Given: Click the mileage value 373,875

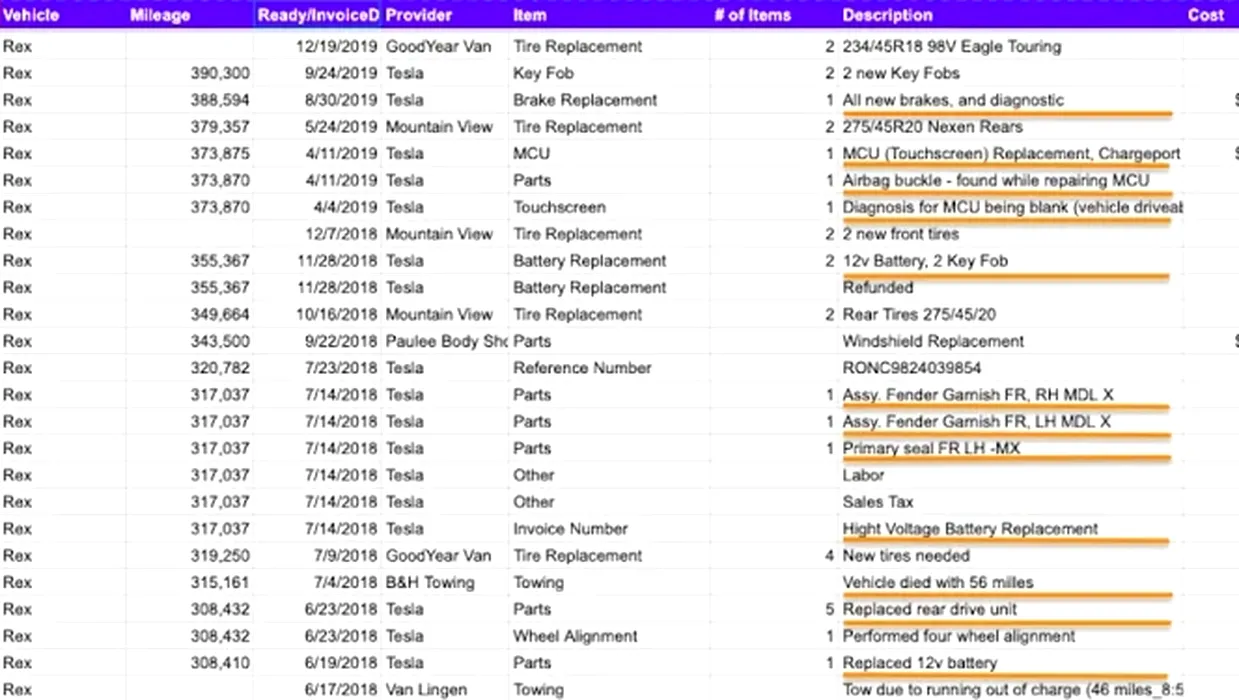Looking at the screenshot, I should (220, 154).
